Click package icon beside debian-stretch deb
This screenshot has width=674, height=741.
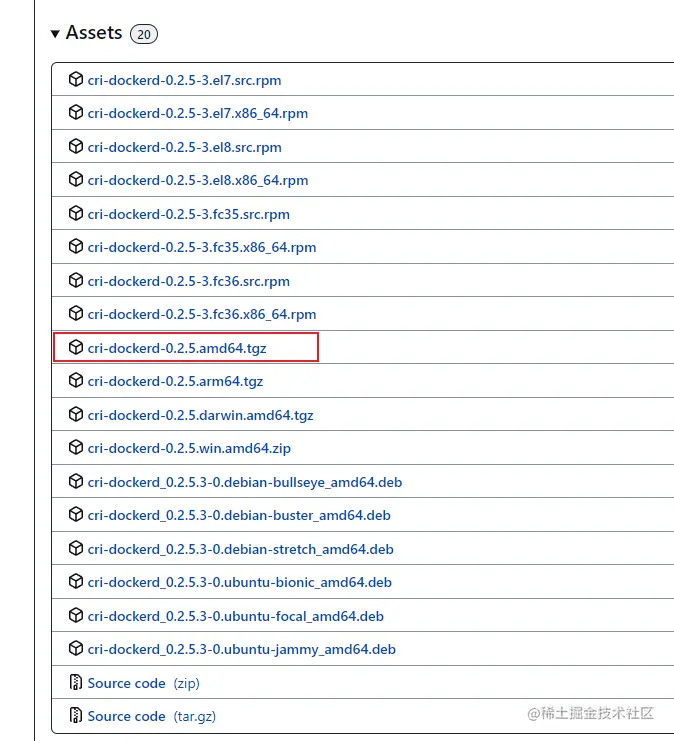[x=76, y=549]
